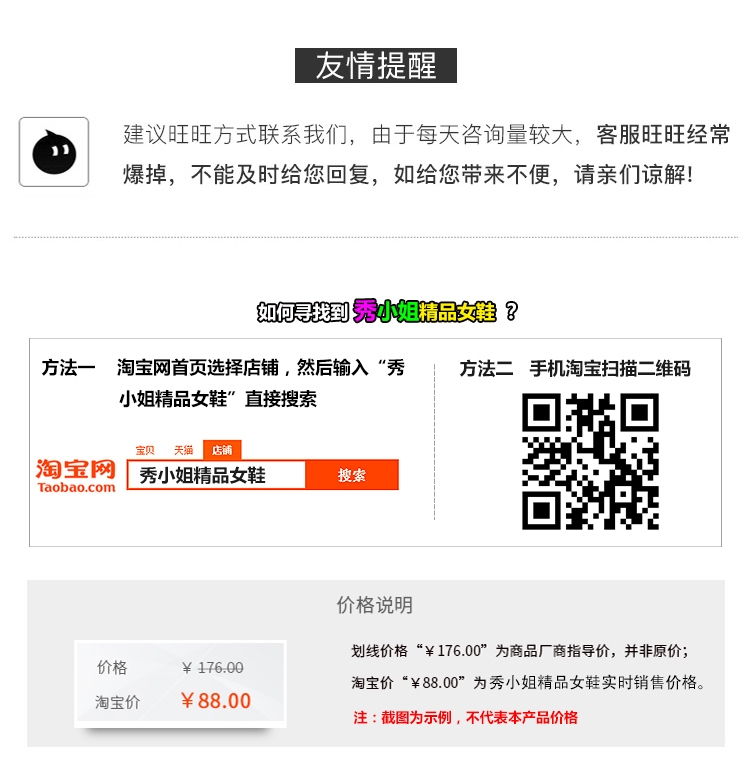Click the QR code image
The height and width of the screenshot is (776, 750).
pyautogui.click(x=590, y=461)
